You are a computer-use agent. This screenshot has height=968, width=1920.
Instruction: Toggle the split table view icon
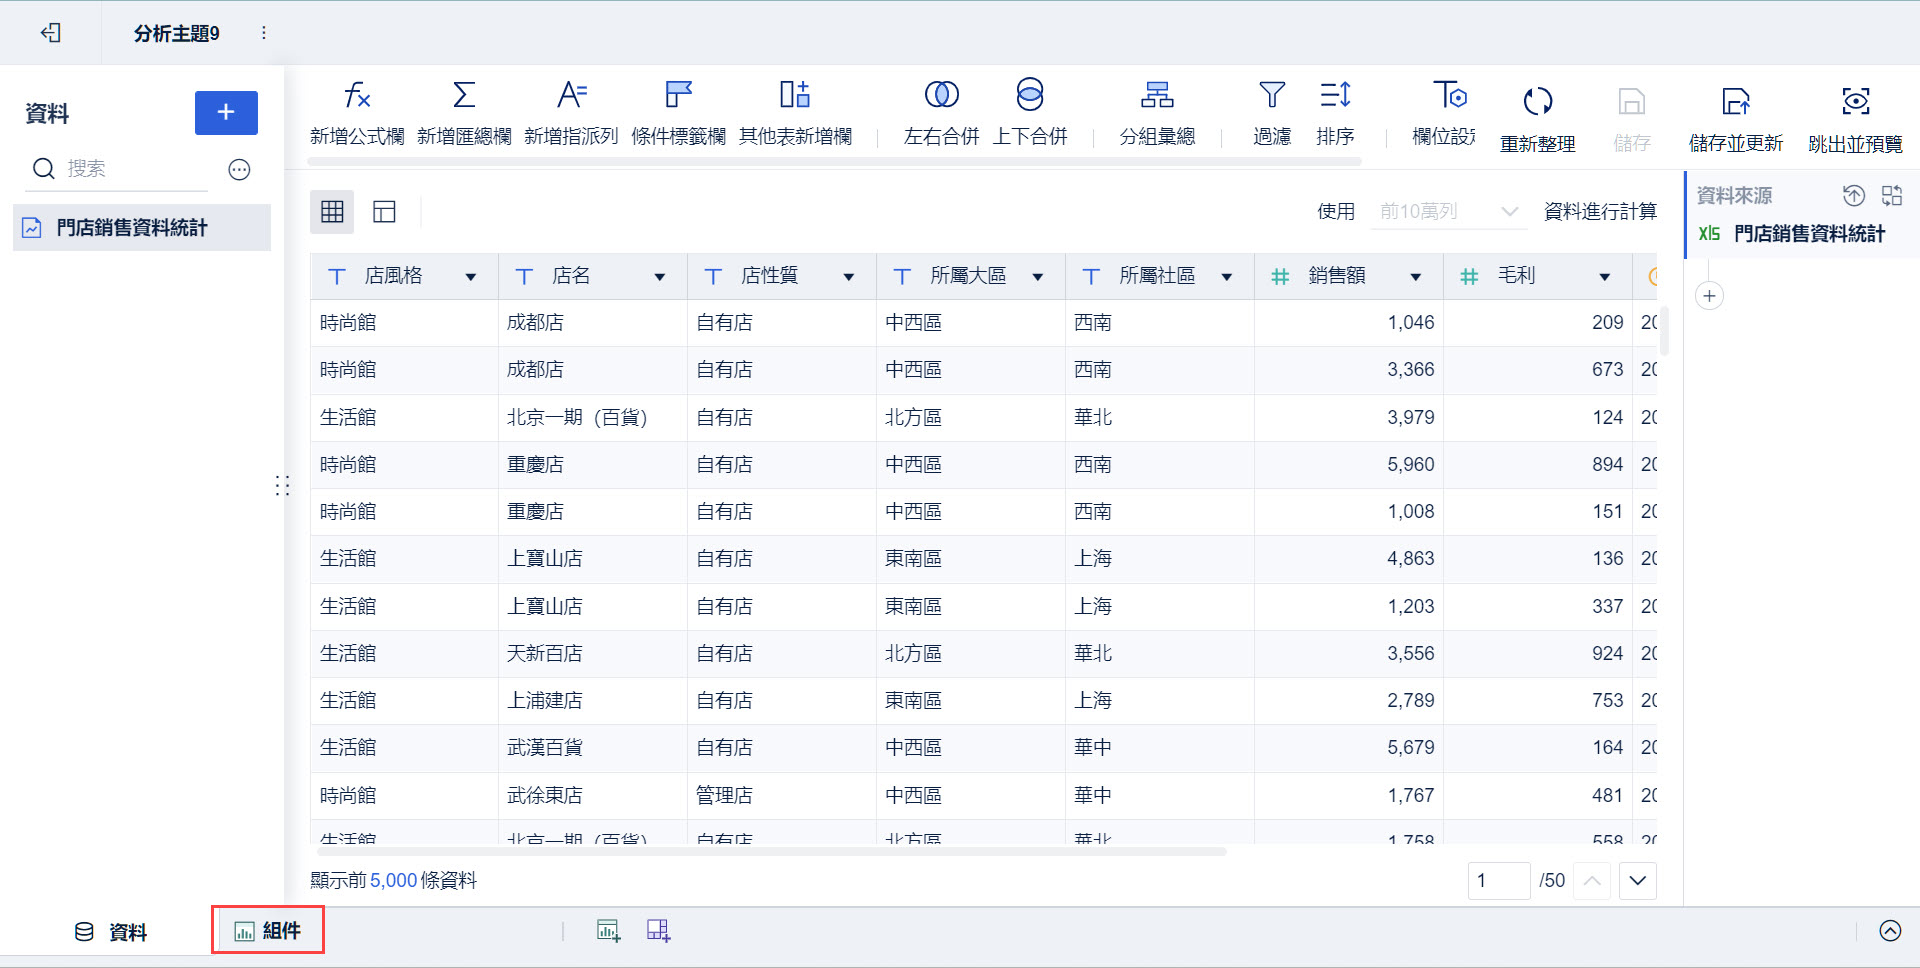tap(384, 211)
